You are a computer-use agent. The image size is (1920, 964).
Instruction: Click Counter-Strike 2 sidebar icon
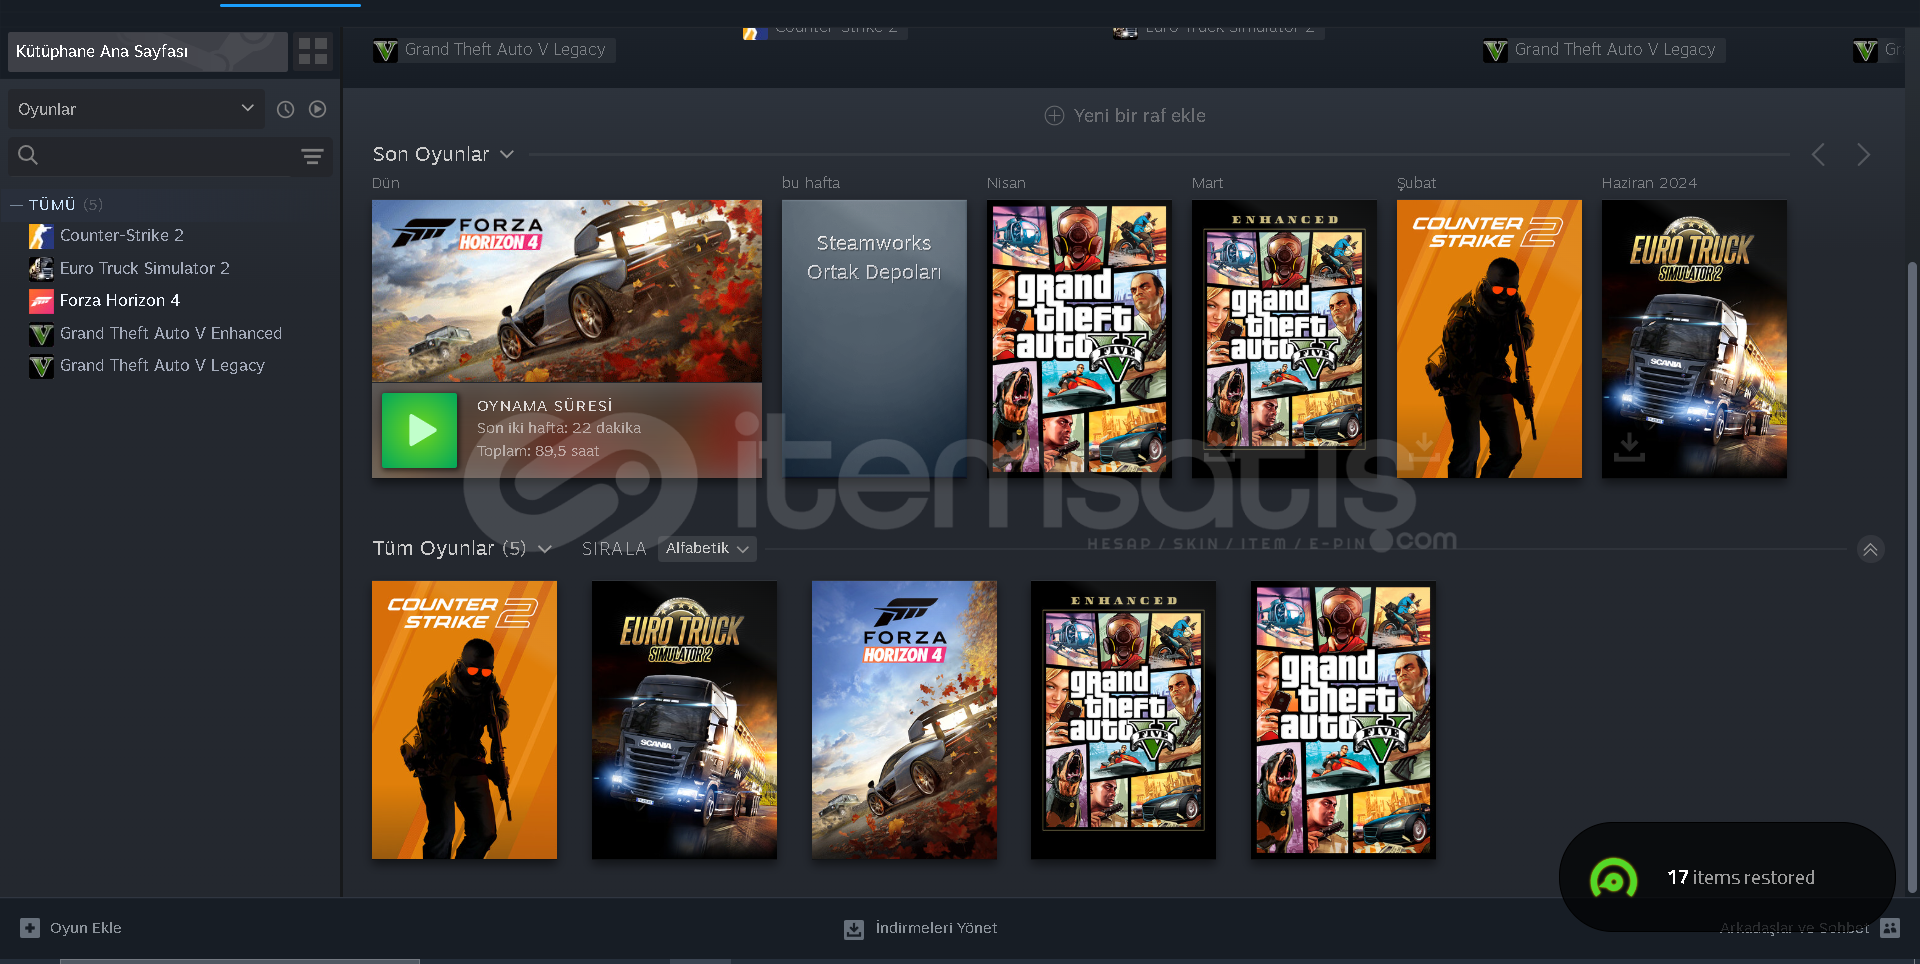tap(41, 236)
